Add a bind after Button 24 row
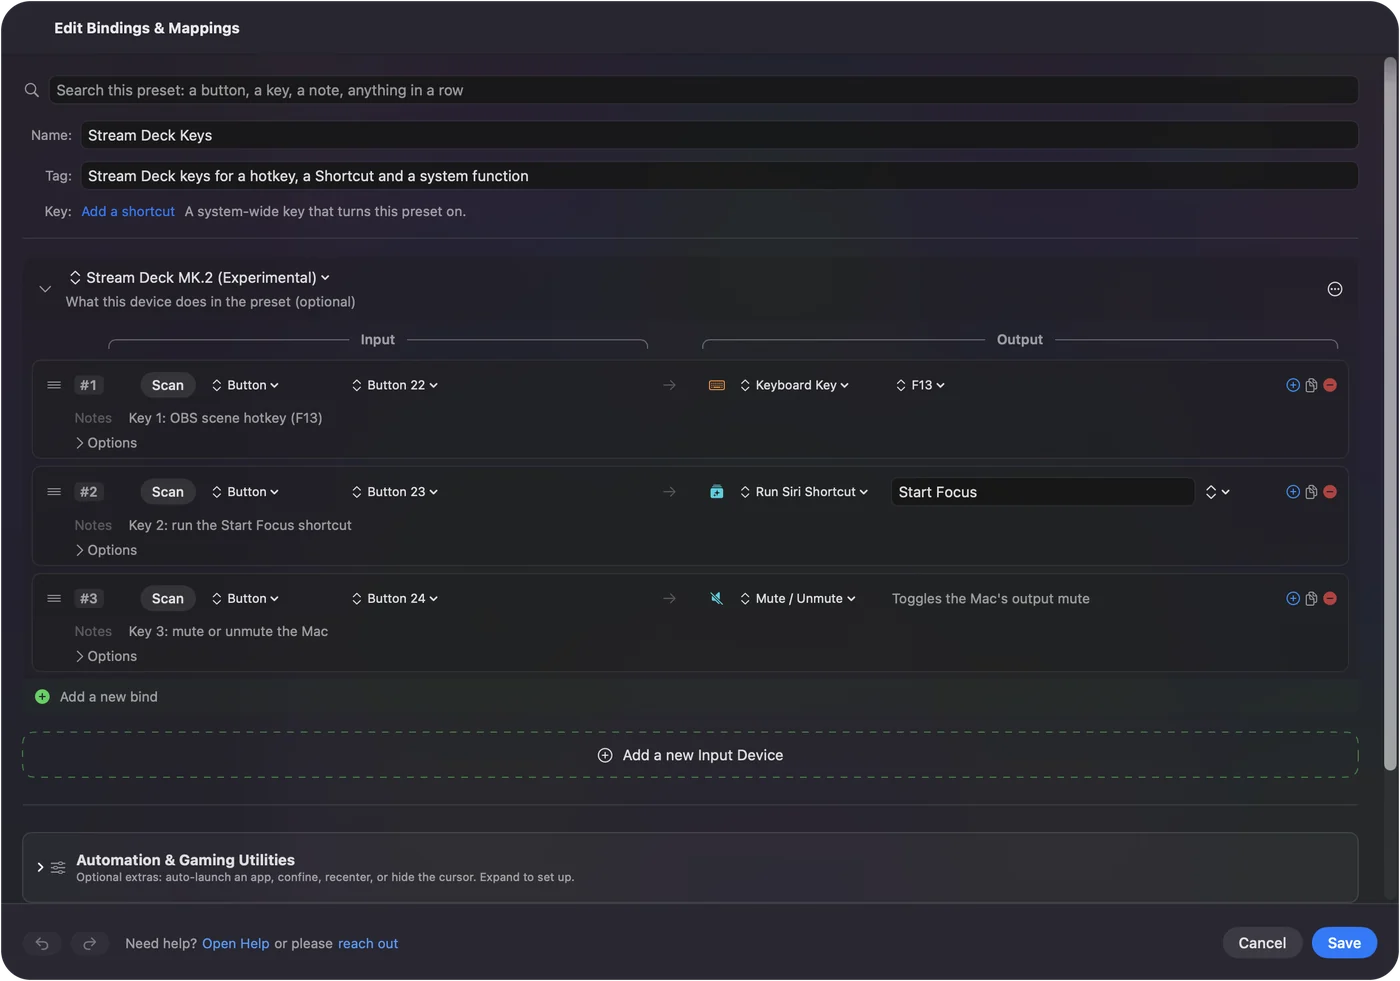Viewport: 1400px width, 981px height. [x=1293, y=598]
